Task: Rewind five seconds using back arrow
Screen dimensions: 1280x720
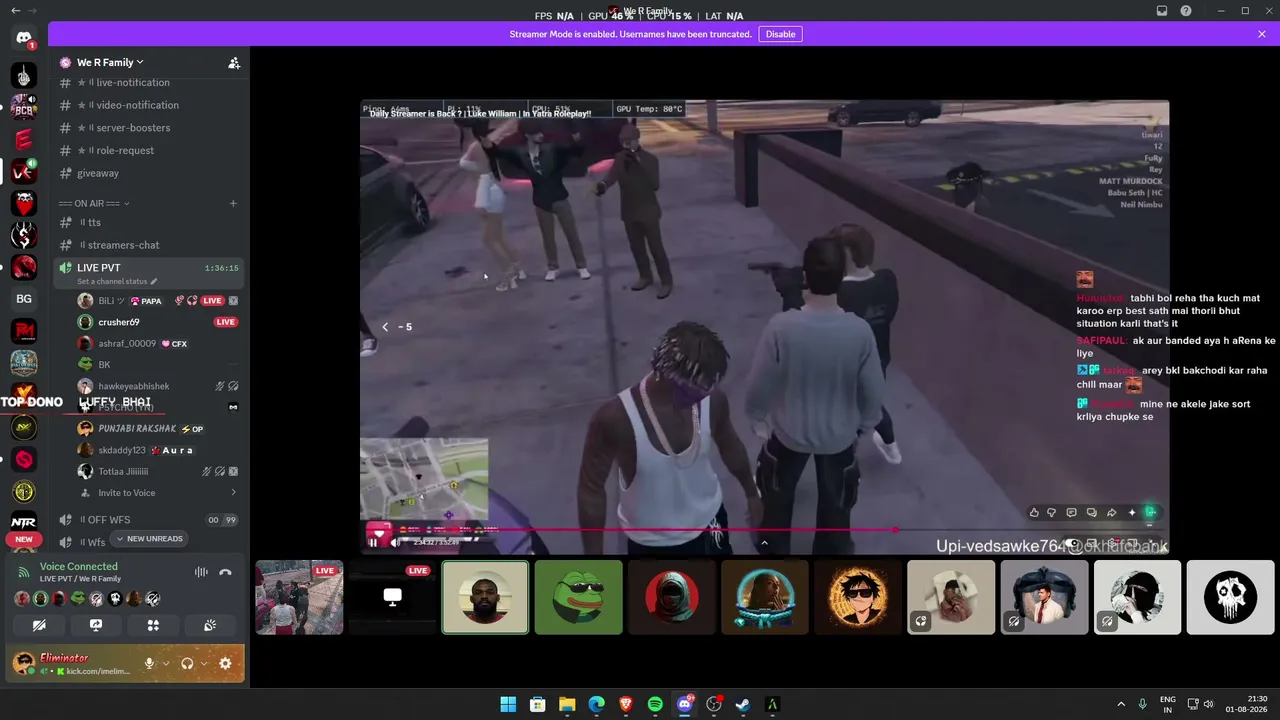Action: (x=385, y=327)
